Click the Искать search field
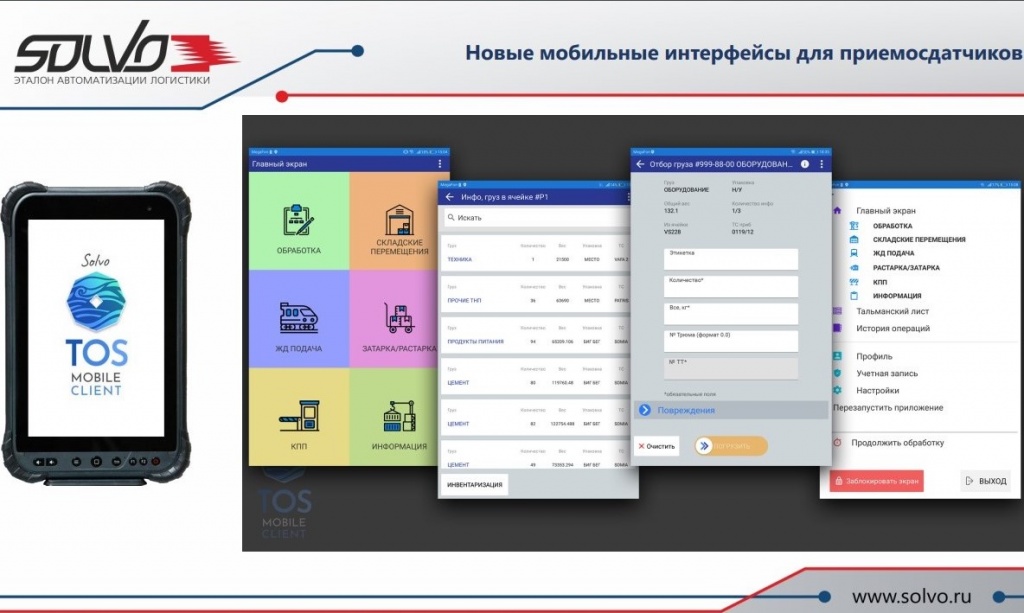The height and width of the screenshot is (613, 1024). 536,218
